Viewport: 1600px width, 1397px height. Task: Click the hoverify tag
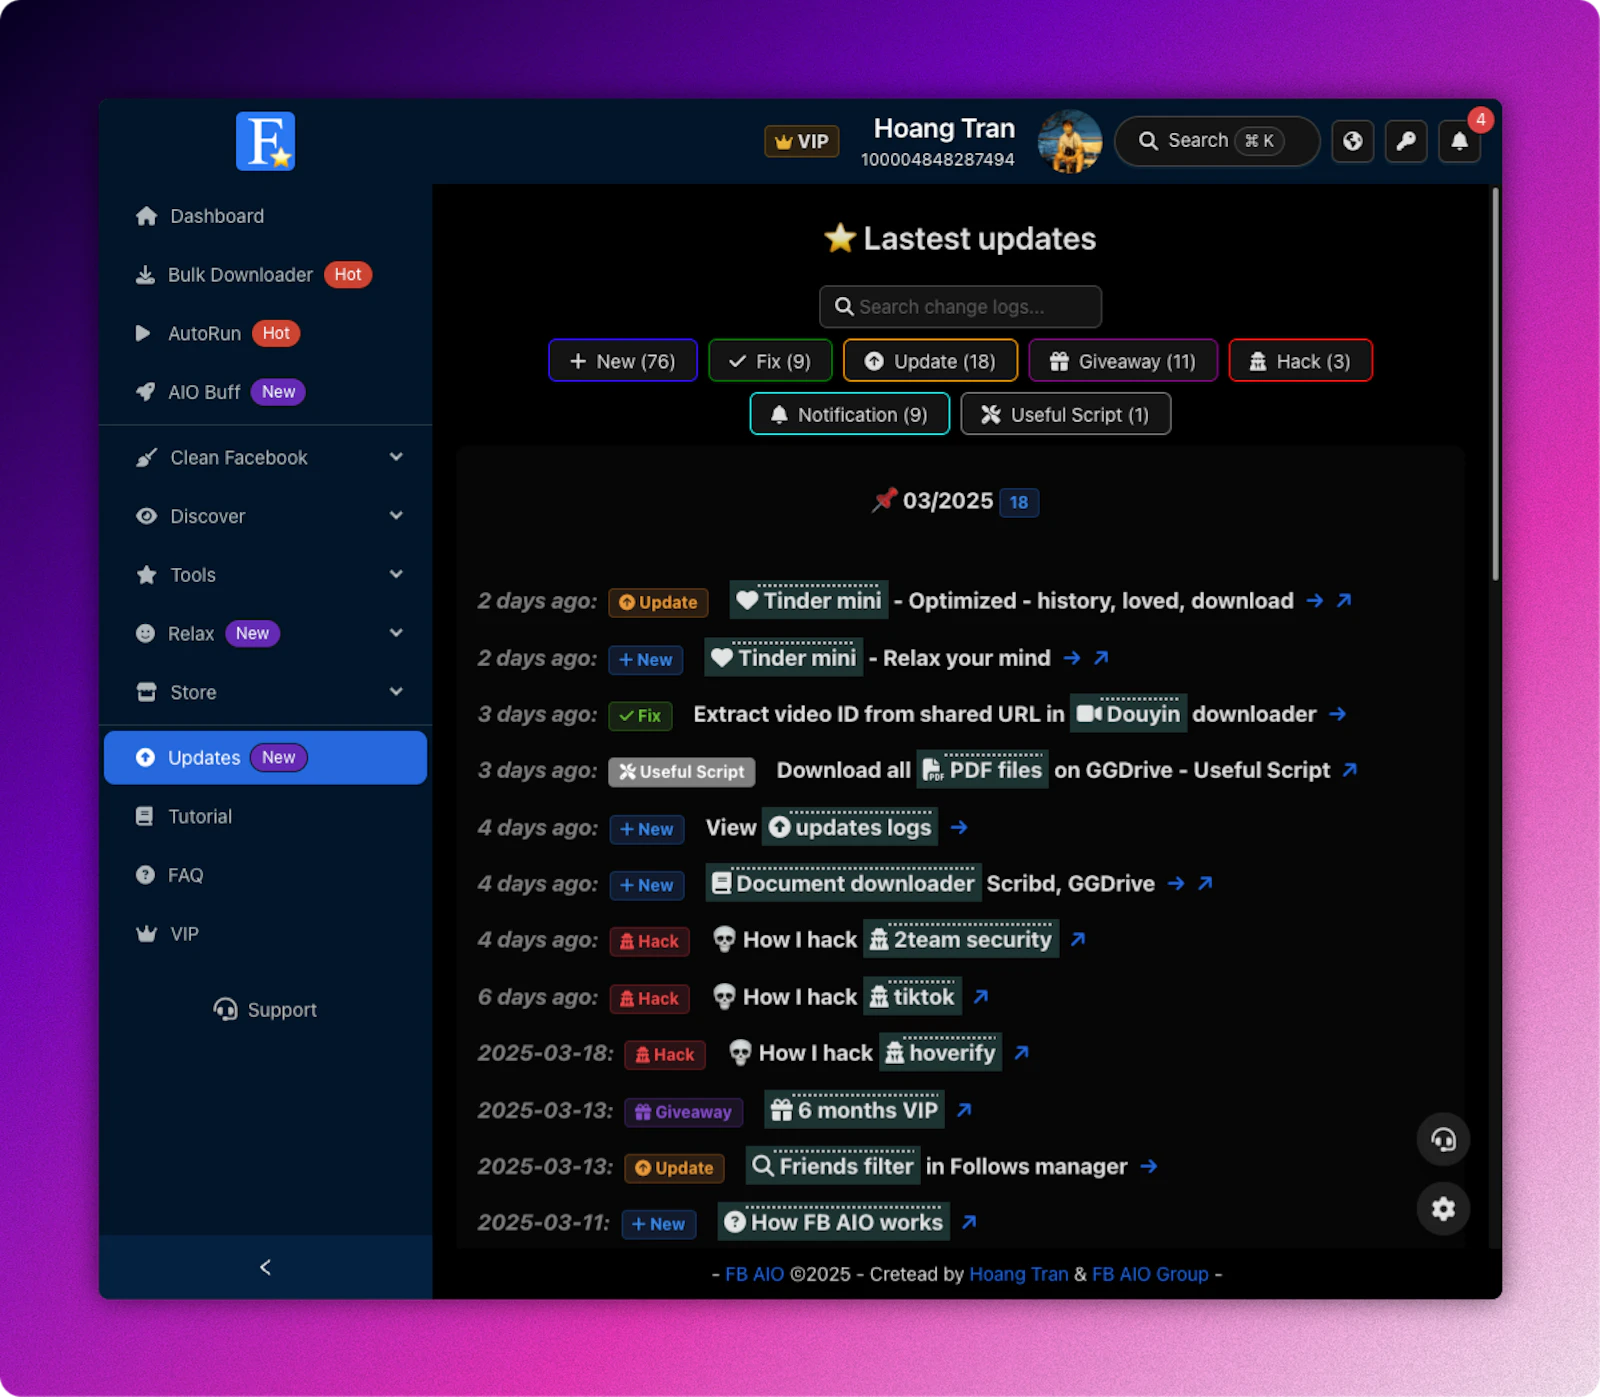940,1053
